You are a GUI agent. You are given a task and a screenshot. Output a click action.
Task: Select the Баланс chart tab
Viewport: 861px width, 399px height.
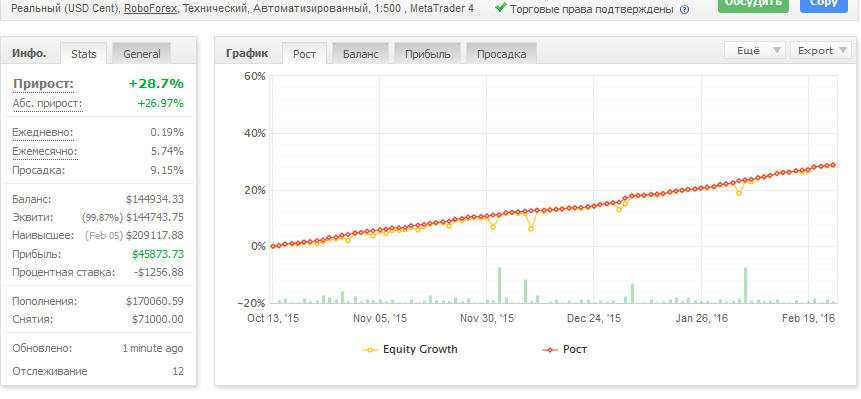click(x=360, y=53)
